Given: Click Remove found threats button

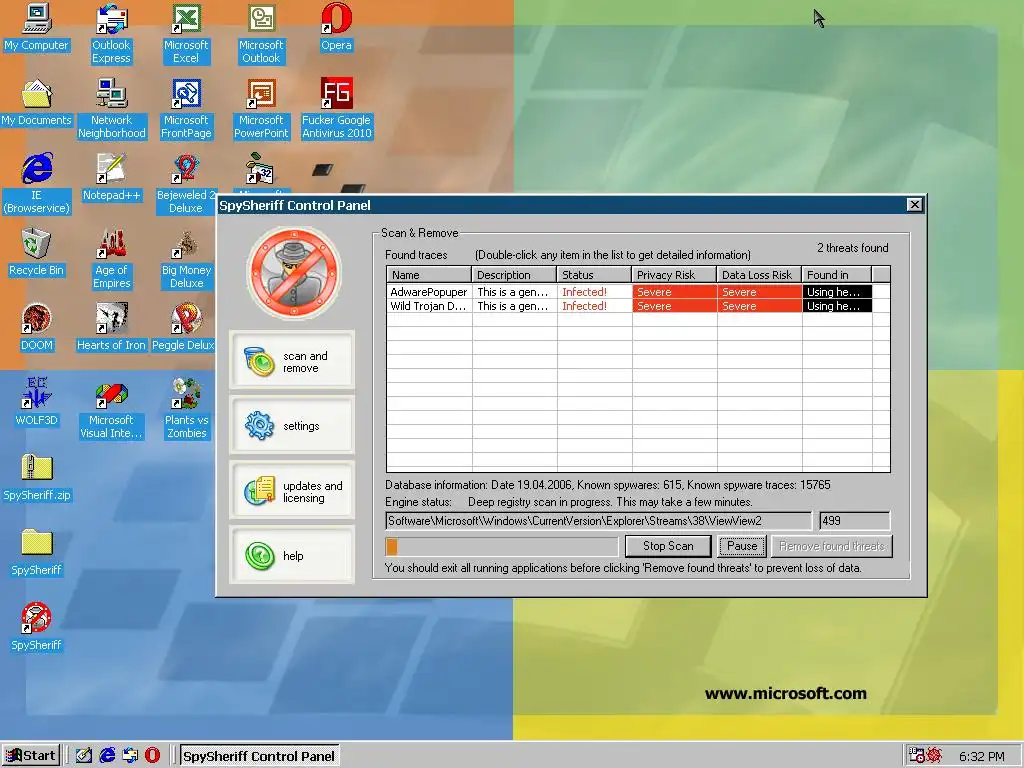Looking at the screenshot, I should [832, 546].
